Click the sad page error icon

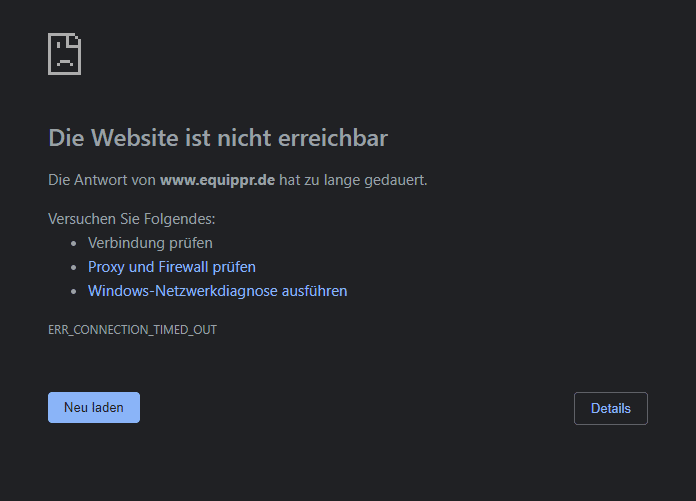tap(65, 54)
